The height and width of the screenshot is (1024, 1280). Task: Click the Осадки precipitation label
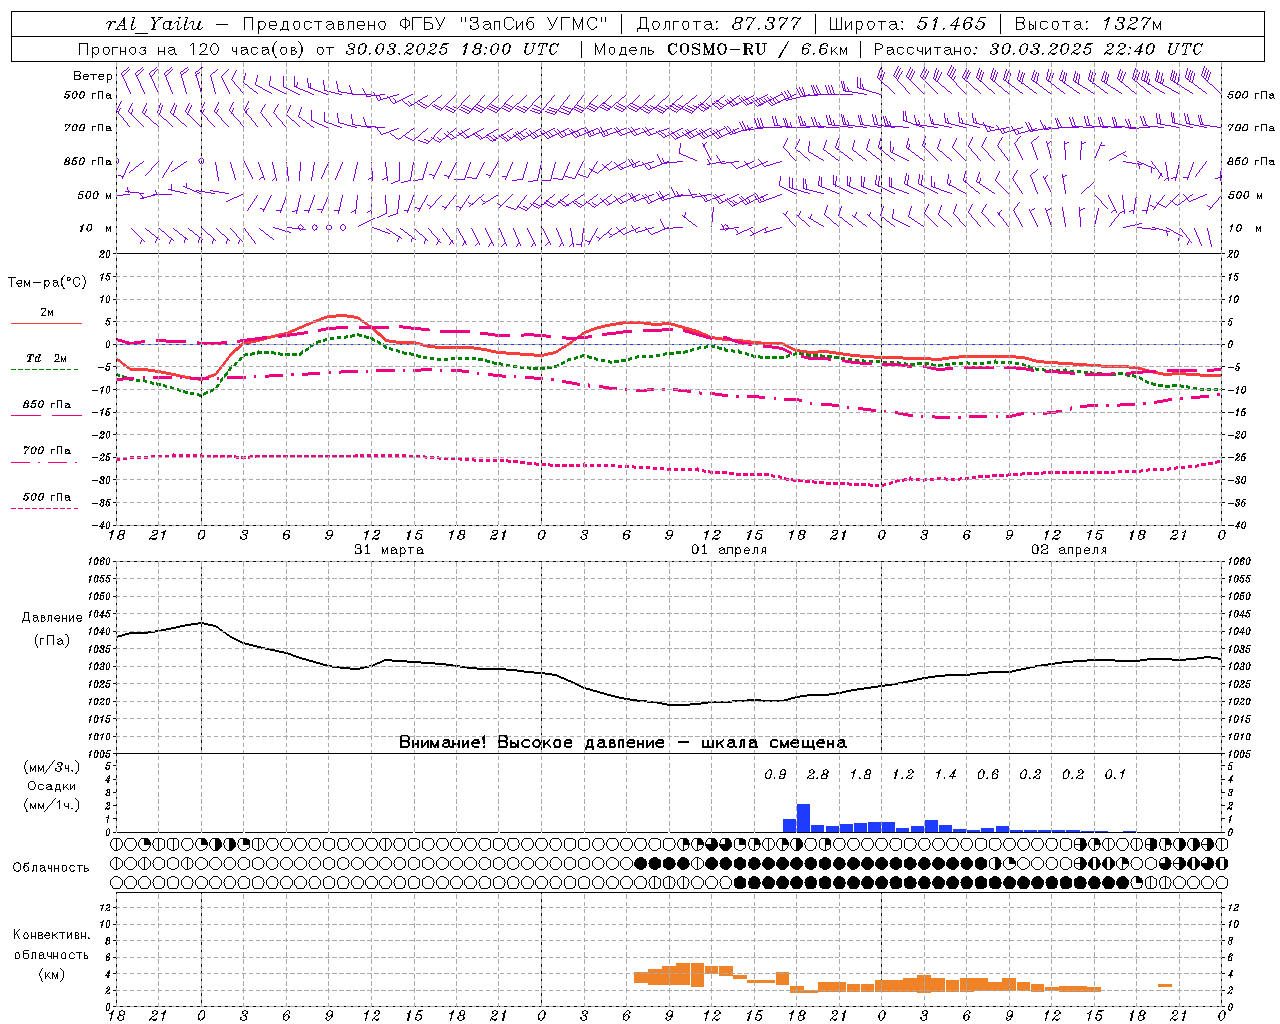51,786
